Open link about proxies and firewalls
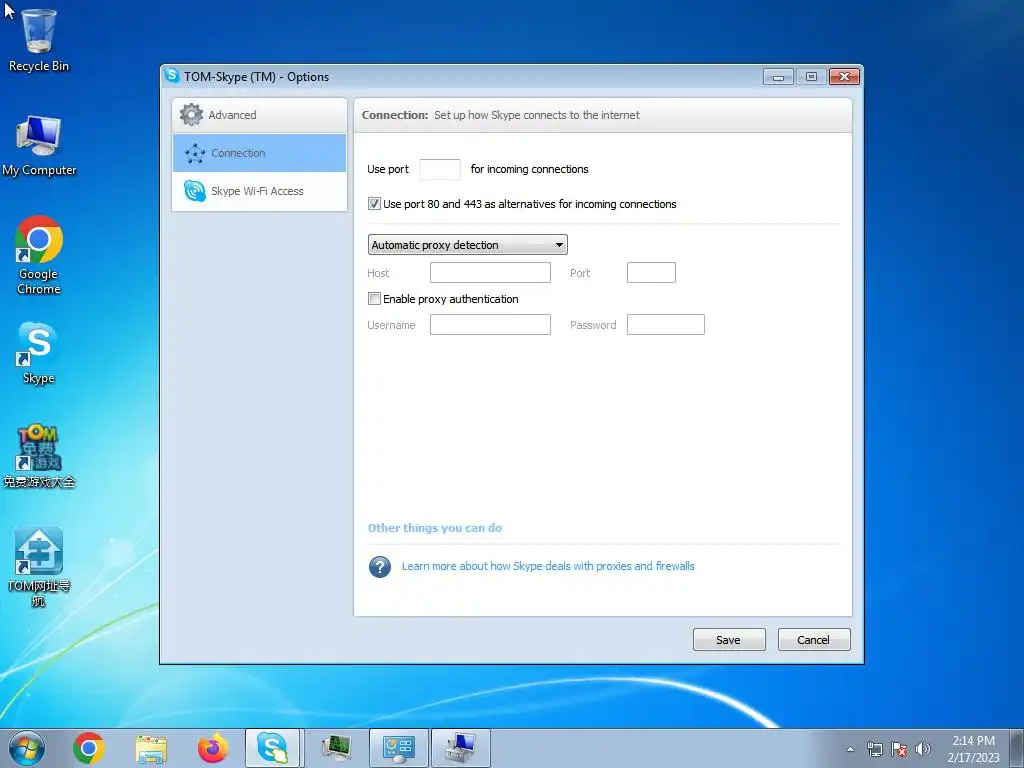This screenshot has width=1024, height=768. coord(548,566)
